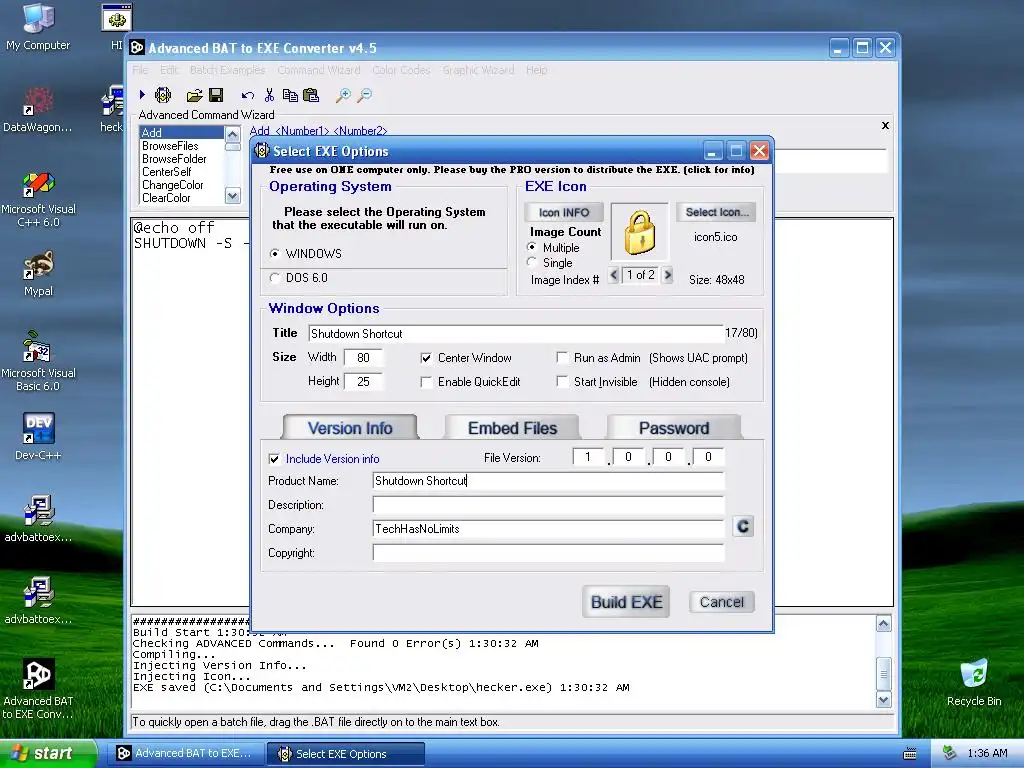Click build log scrollbar down arrow
1024x768 pixels.
point(884,700)
